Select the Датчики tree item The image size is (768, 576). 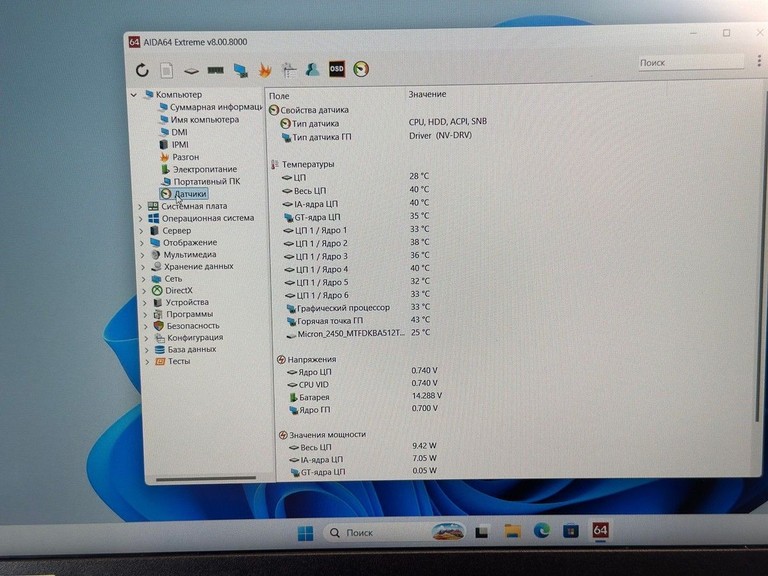pos(184,194)
